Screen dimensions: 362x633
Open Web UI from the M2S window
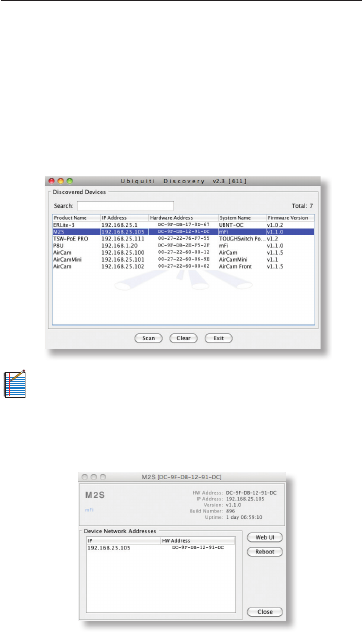[x=265, y=537]
